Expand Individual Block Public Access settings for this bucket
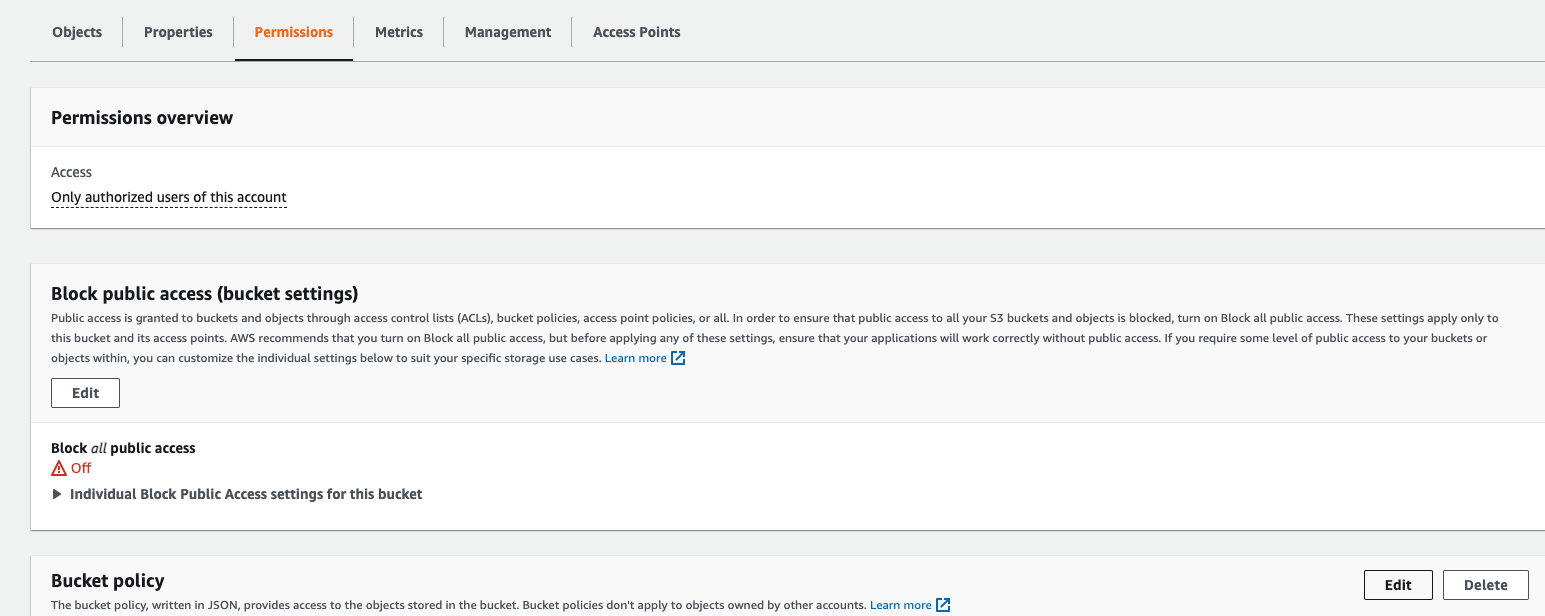Viewport: 1545px width, 616px height. 246,493
